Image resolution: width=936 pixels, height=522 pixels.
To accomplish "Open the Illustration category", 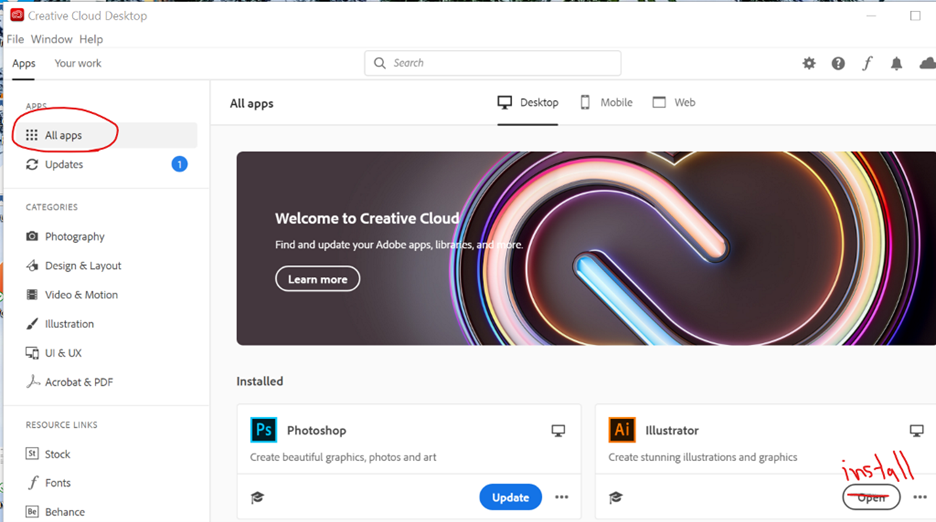I will click(60, 324).
